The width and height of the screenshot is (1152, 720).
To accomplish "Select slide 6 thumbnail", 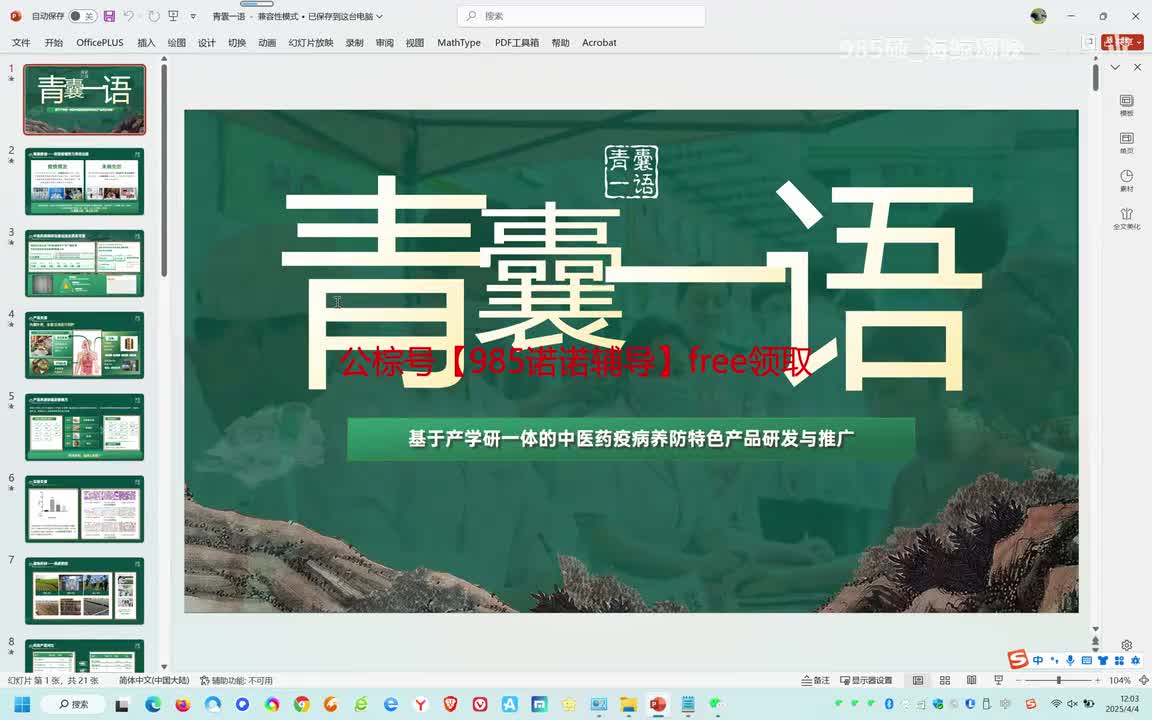I will coord(84,509).
